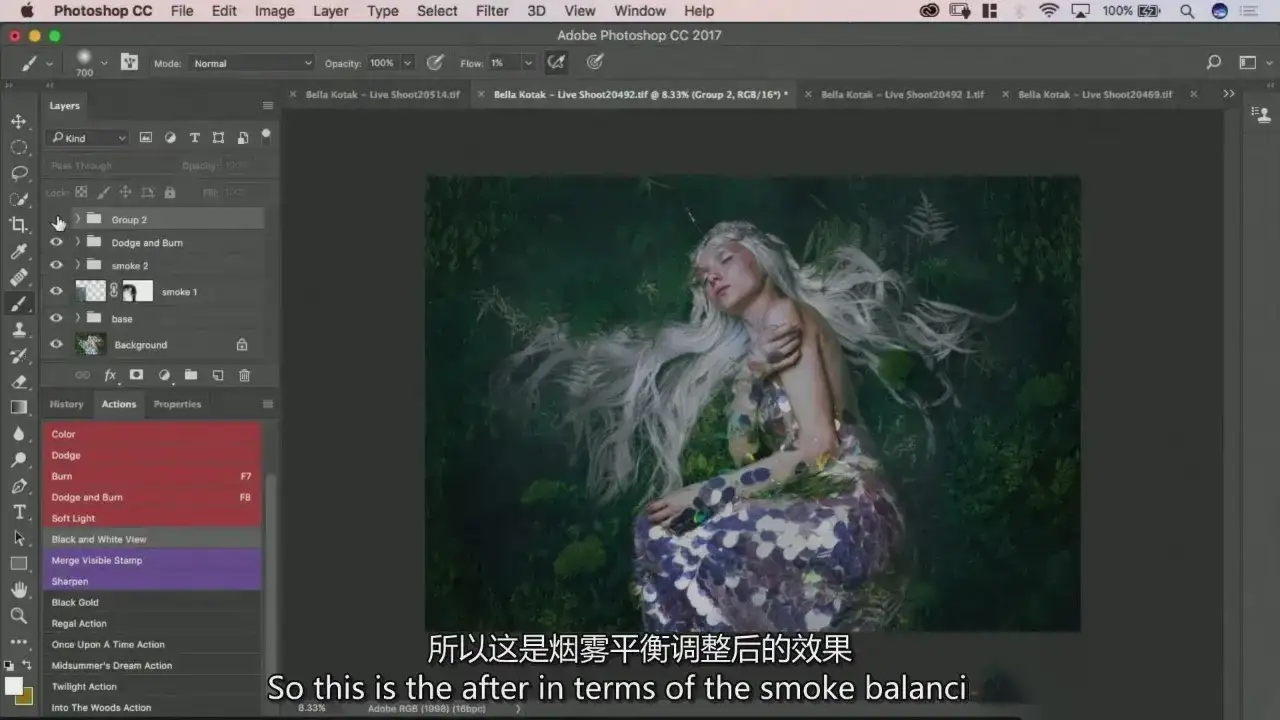The width and height of the screenshot is (1280, 720).
Task: Toggle airbrush build-up in options bar
Action: [x=556, y=62]
